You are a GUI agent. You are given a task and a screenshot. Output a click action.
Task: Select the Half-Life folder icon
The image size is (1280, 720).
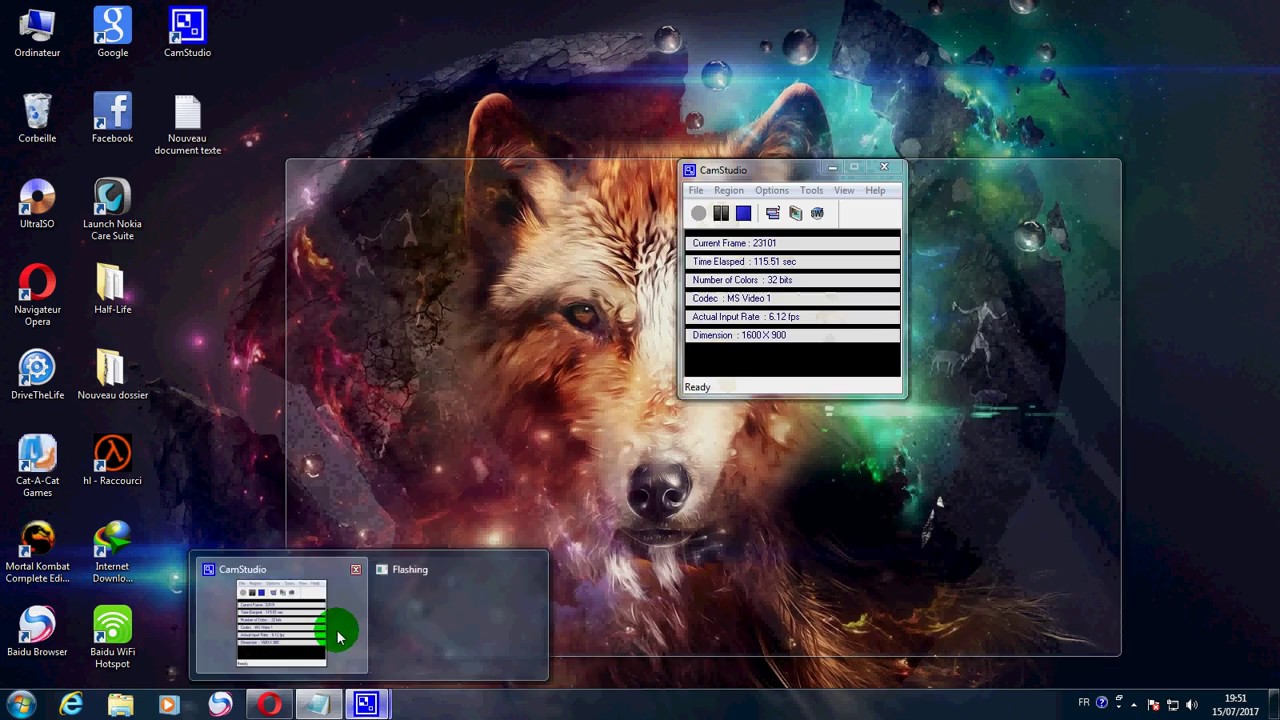(x=112, y=289)
